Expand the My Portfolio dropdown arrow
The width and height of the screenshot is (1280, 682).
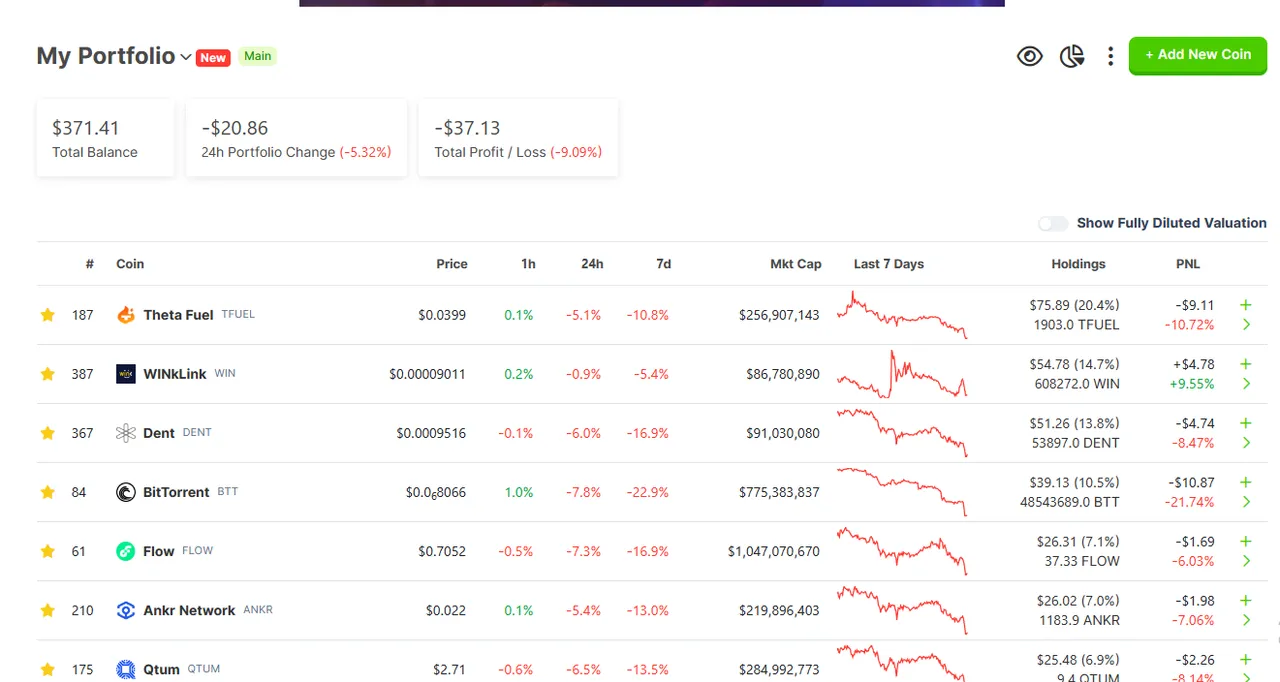point(185,57)
